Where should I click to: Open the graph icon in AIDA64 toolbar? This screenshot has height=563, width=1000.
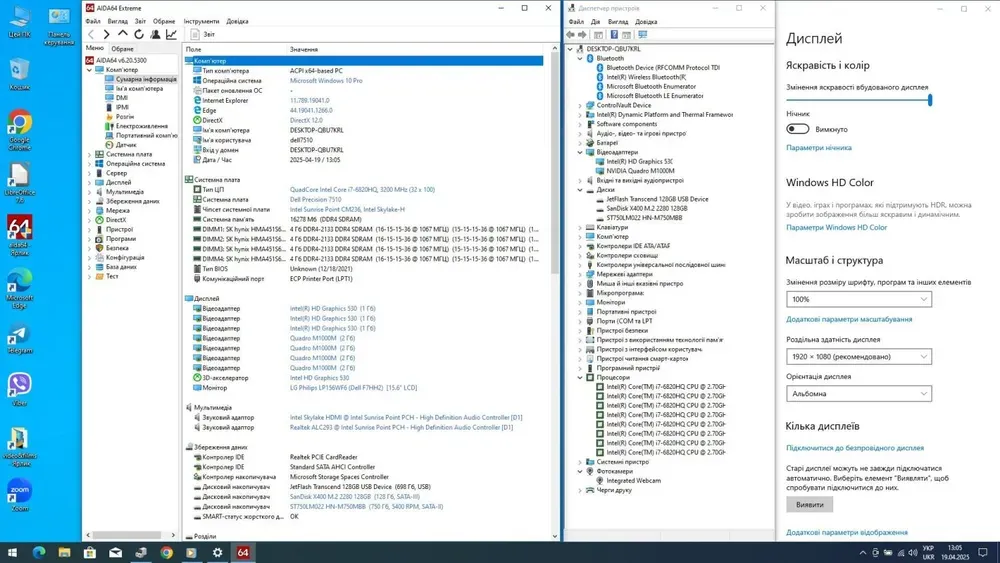click(171, 34)
